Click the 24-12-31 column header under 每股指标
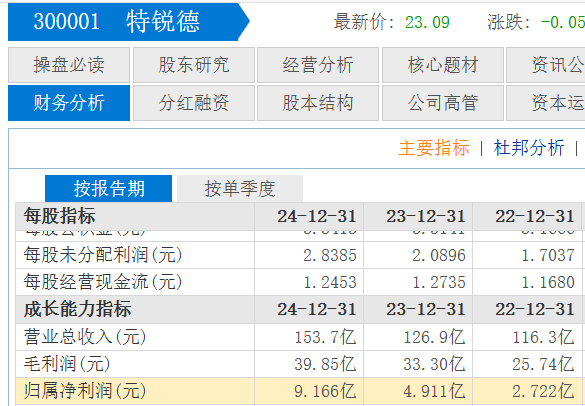The image size is (585, 406). click(317, 216)
